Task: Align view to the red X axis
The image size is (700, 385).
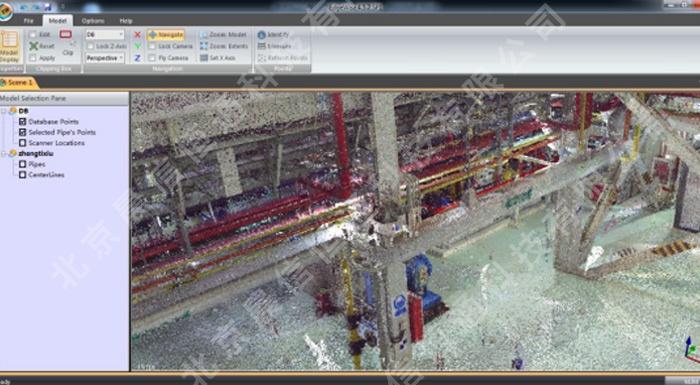Action: [138, 34]
